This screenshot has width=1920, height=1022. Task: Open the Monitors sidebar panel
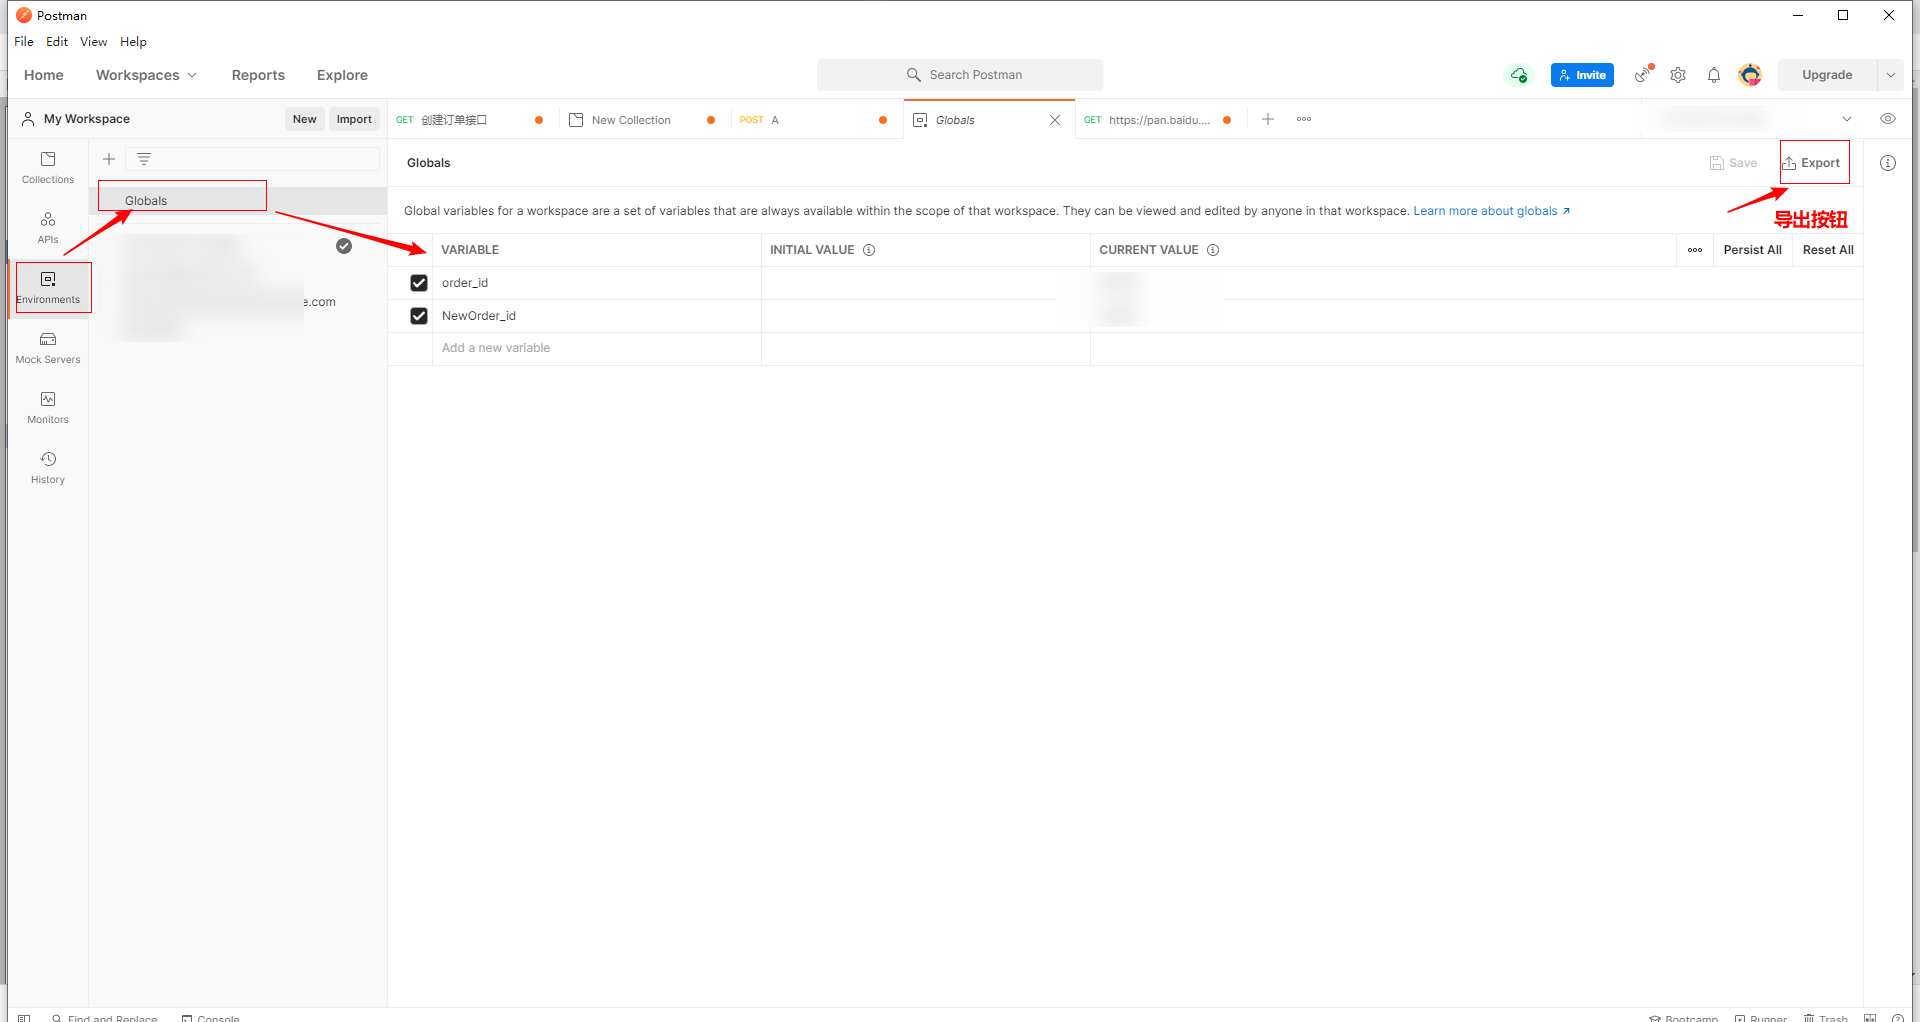point(48,408)
